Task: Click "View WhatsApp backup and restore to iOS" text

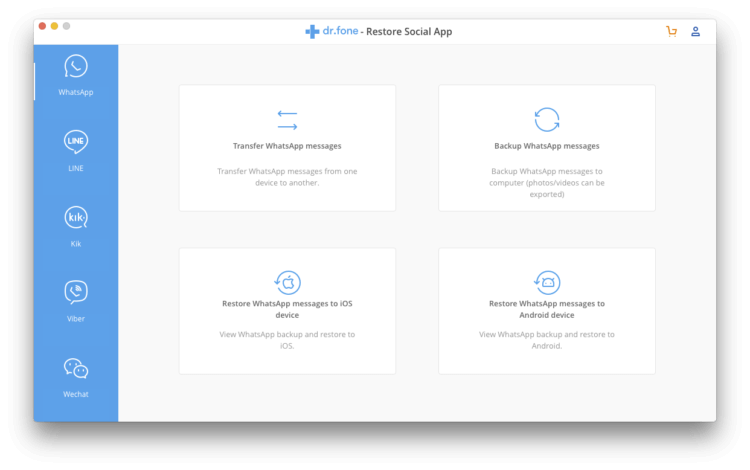Action: coord(287,340)
